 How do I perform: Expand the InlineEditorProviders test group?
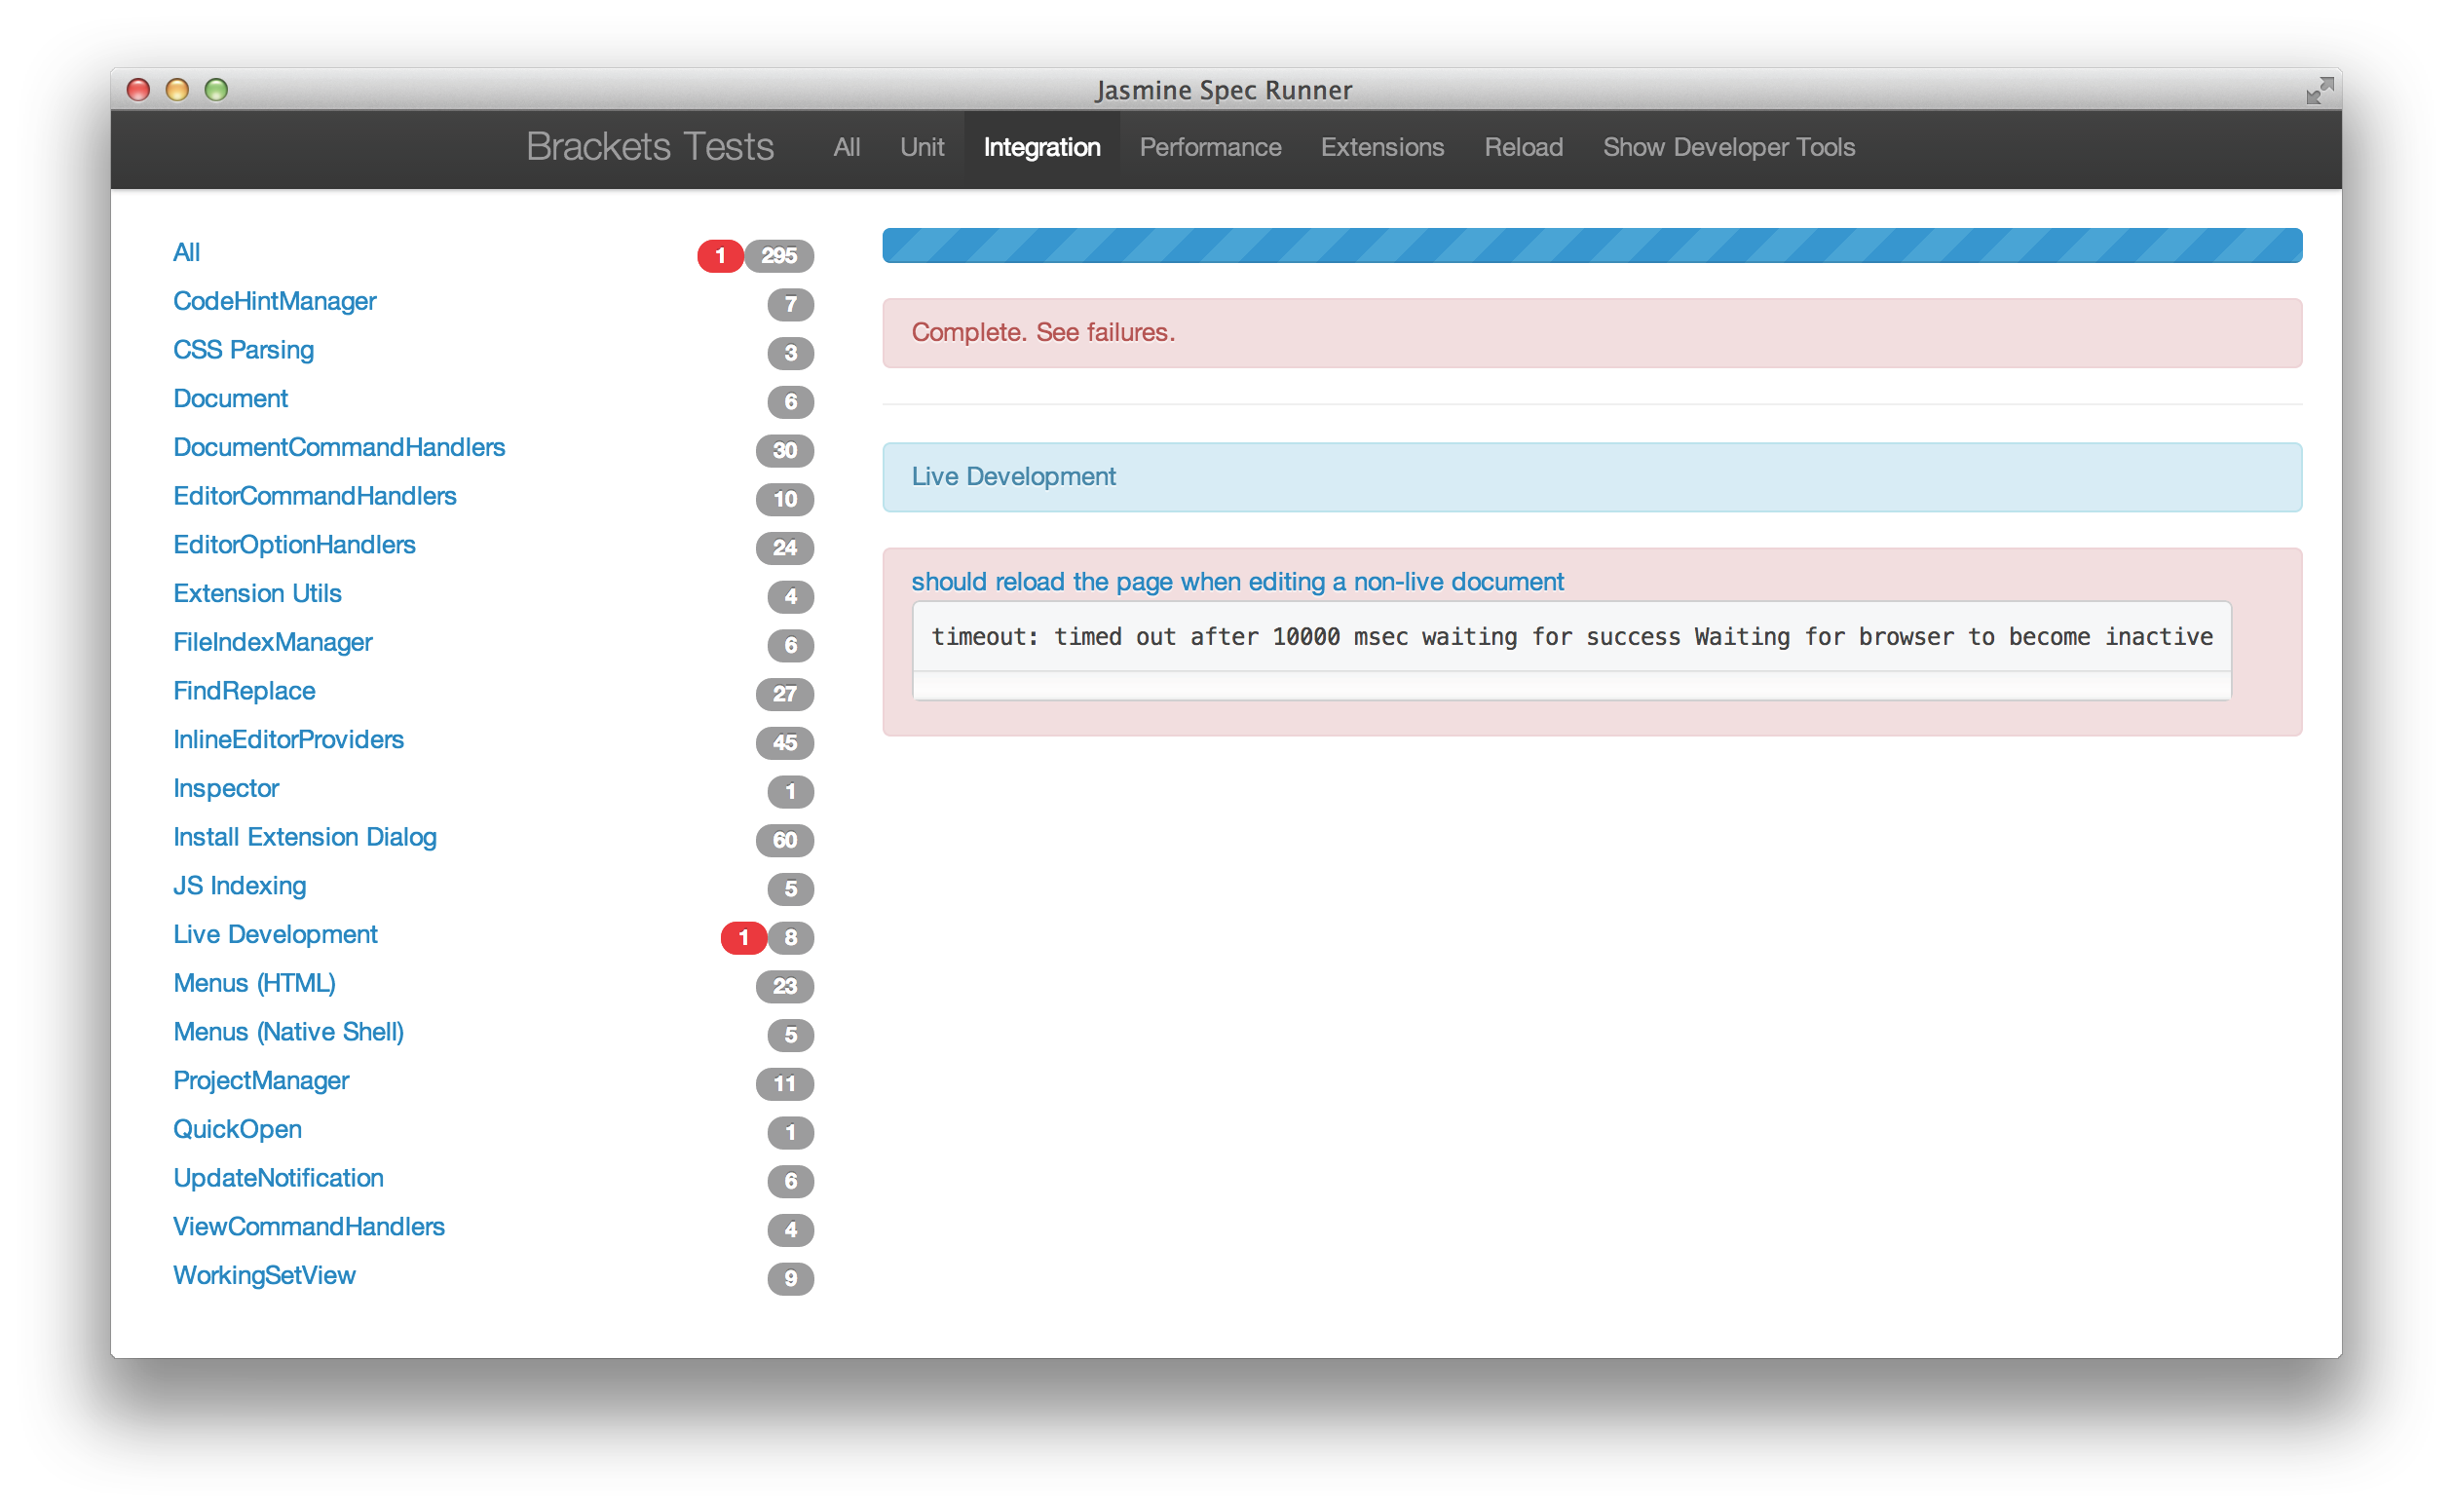289,739
